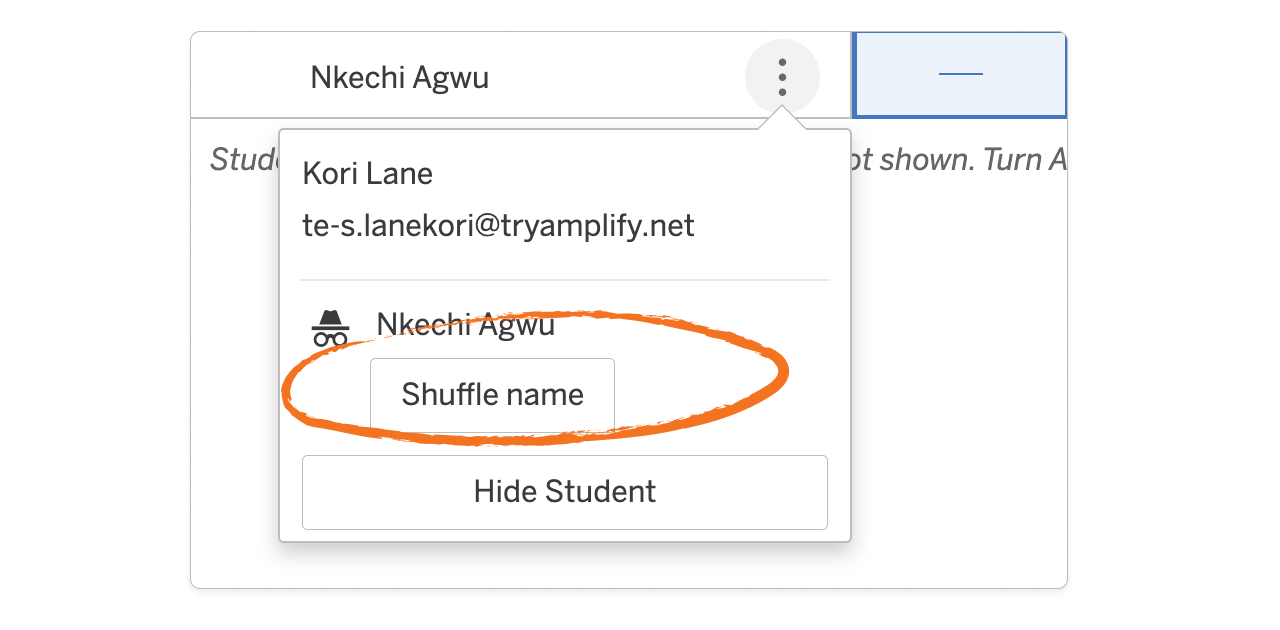
Task: Click the te-s.lanekori@tryamplify.net email address
Action: tap(498, 226)
